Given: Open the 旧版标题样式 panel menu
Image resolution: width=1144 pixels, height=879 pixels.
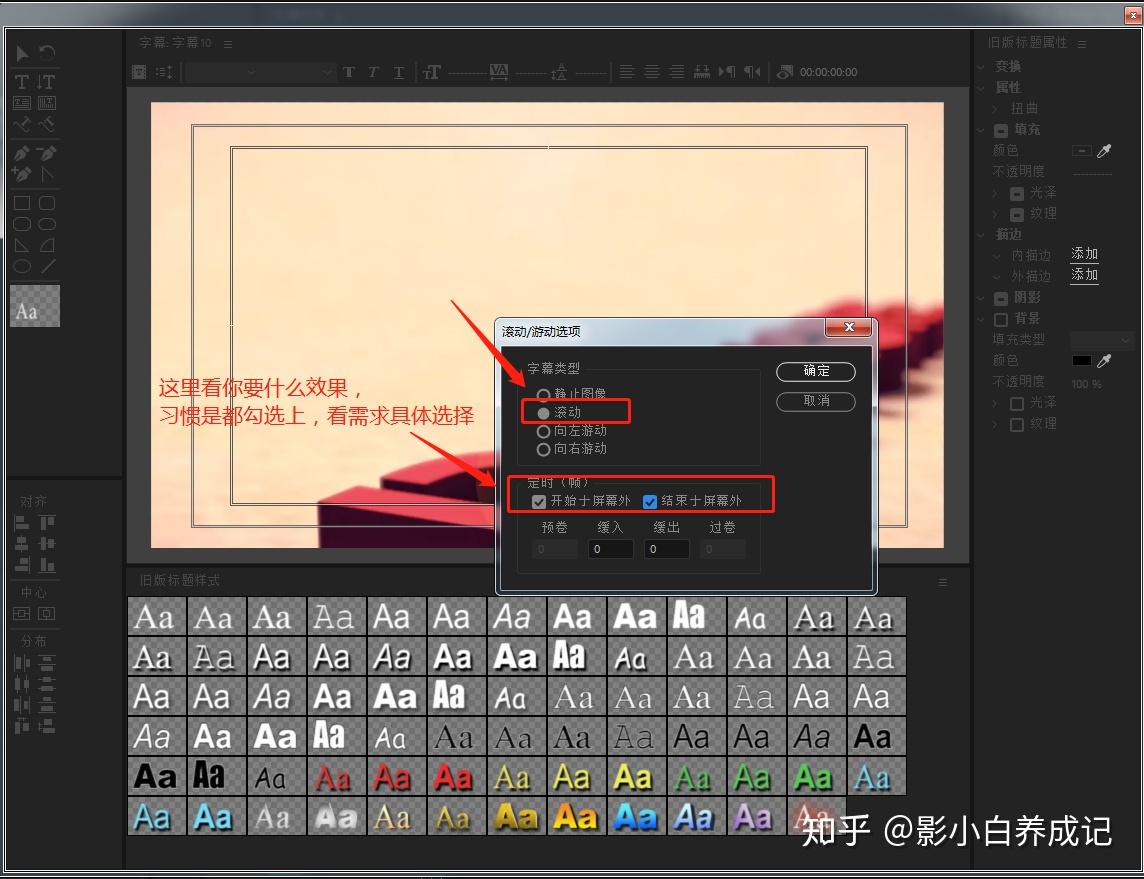Looking at the screenshot, I should click(943, 582).
